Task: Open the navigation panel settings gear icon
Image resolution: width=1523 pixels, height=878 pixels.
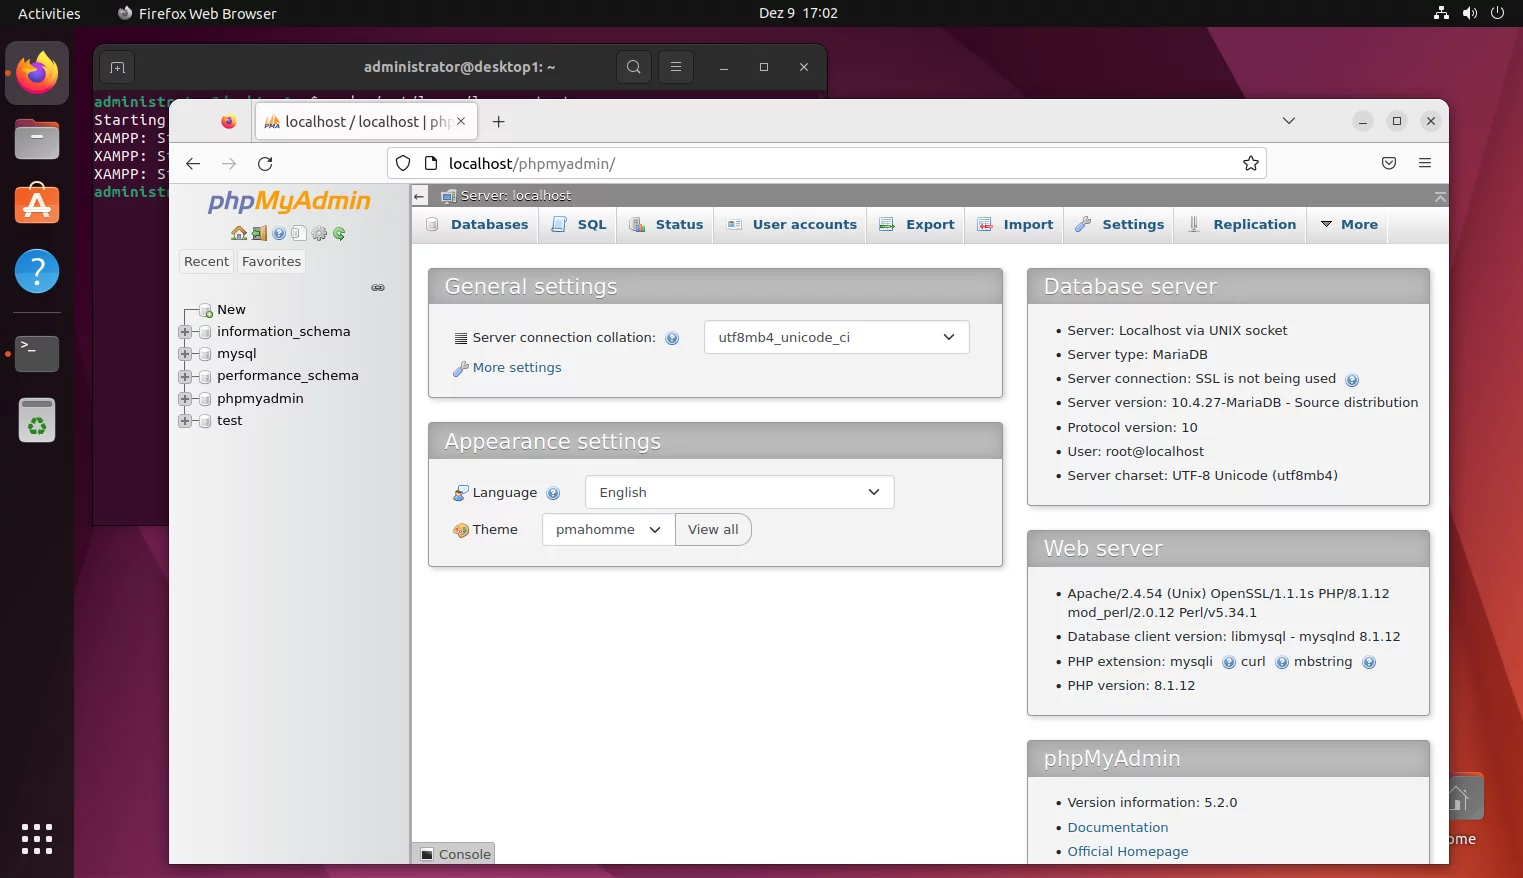Action: [319, 233]
